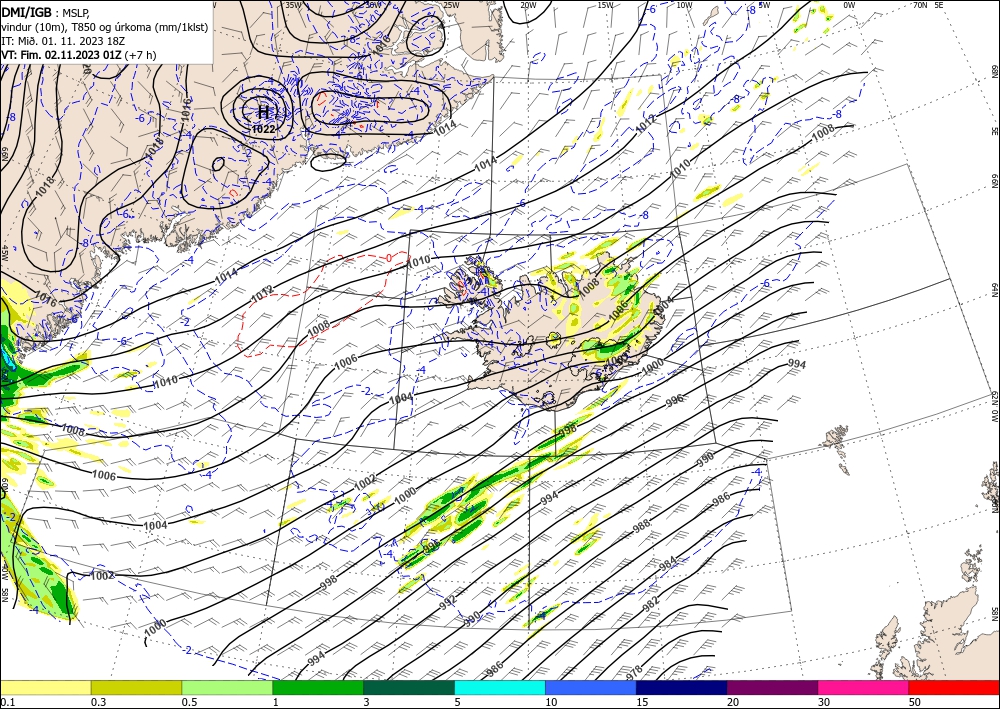Click the '10W' longitude label at top
This screenshot has width=1000, height=709.
coord(684,4)
